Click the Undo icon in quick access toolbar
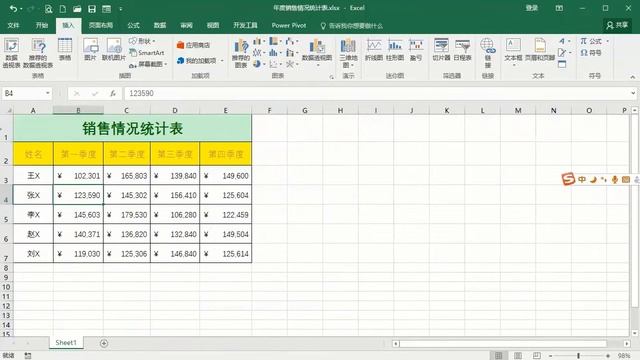 coord(13,8)
